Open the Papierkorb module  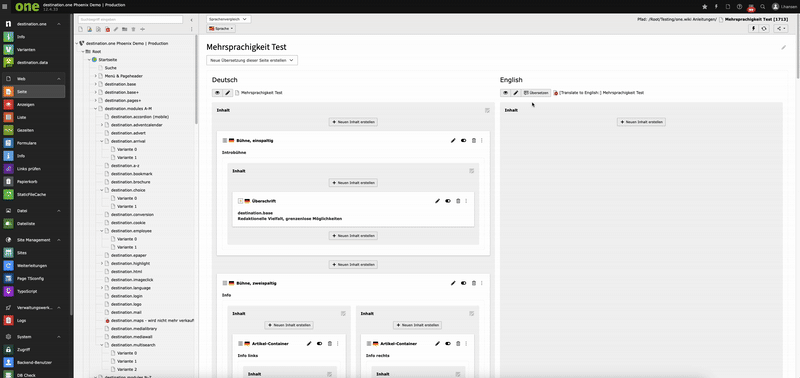[x=33, y=182]
